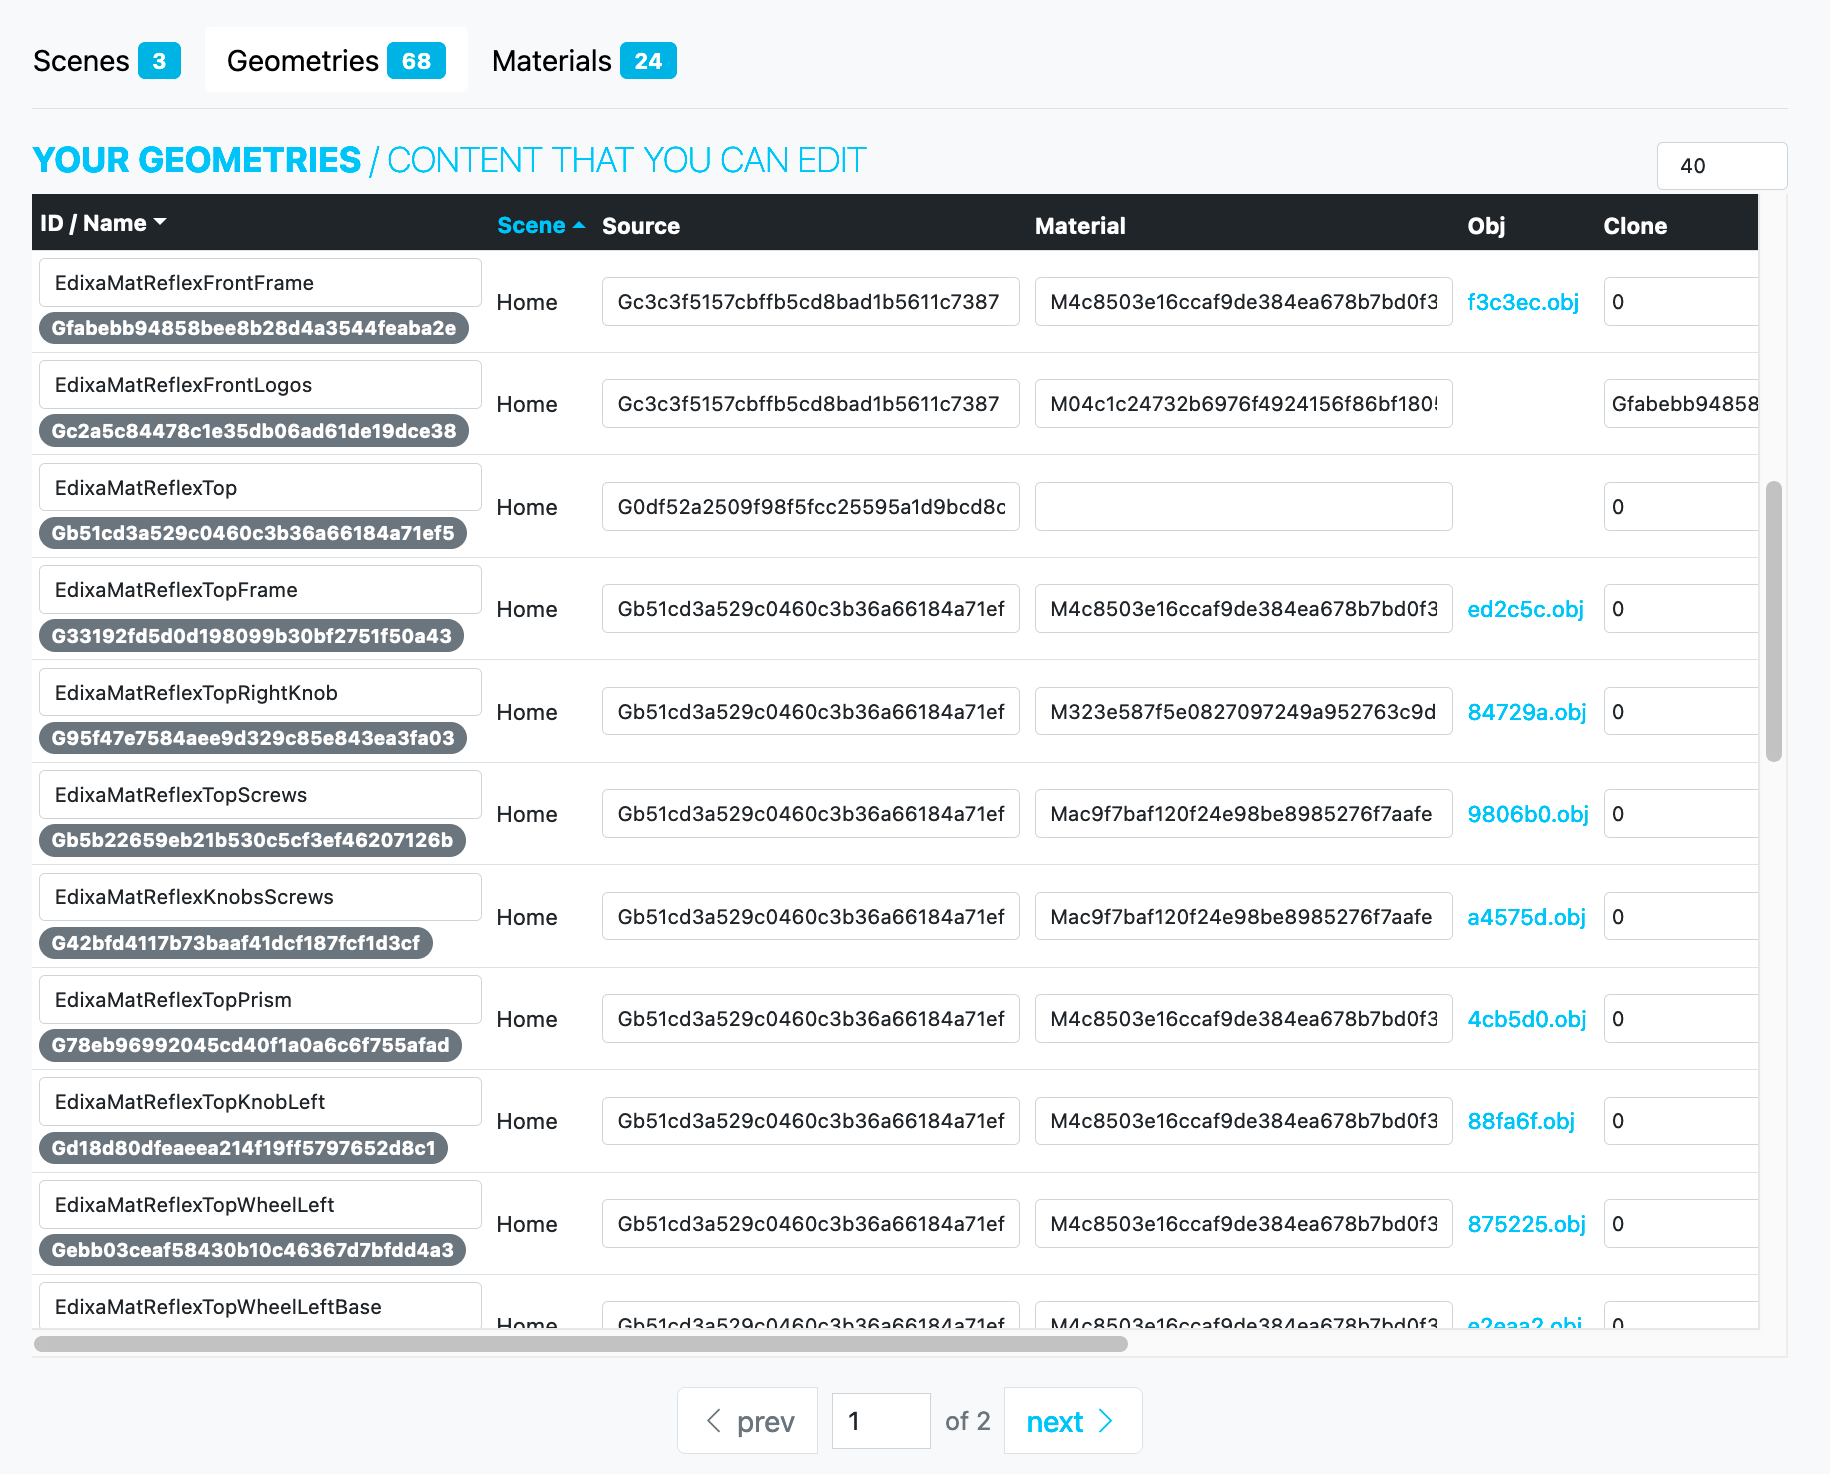Image resolution: width=1830 pixels, height=1474 pixels.
Task: Open the a4575d.obj file link
Action: (x=1526, y=917)
